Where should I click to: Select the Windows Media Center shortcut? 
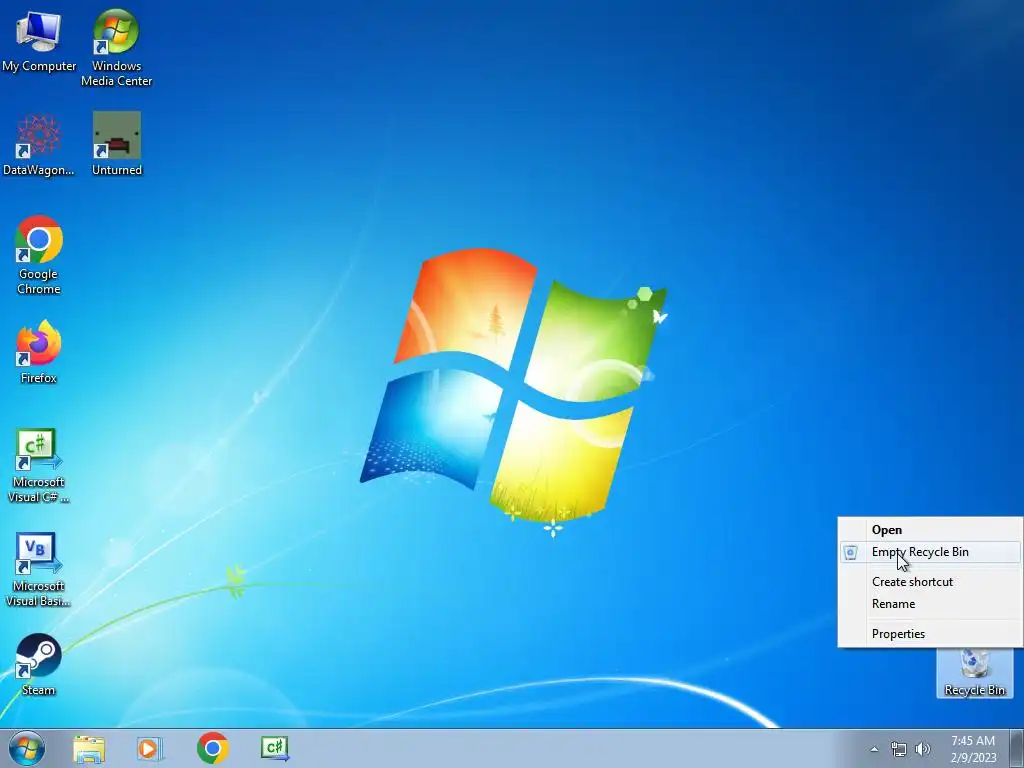(116, 48)
